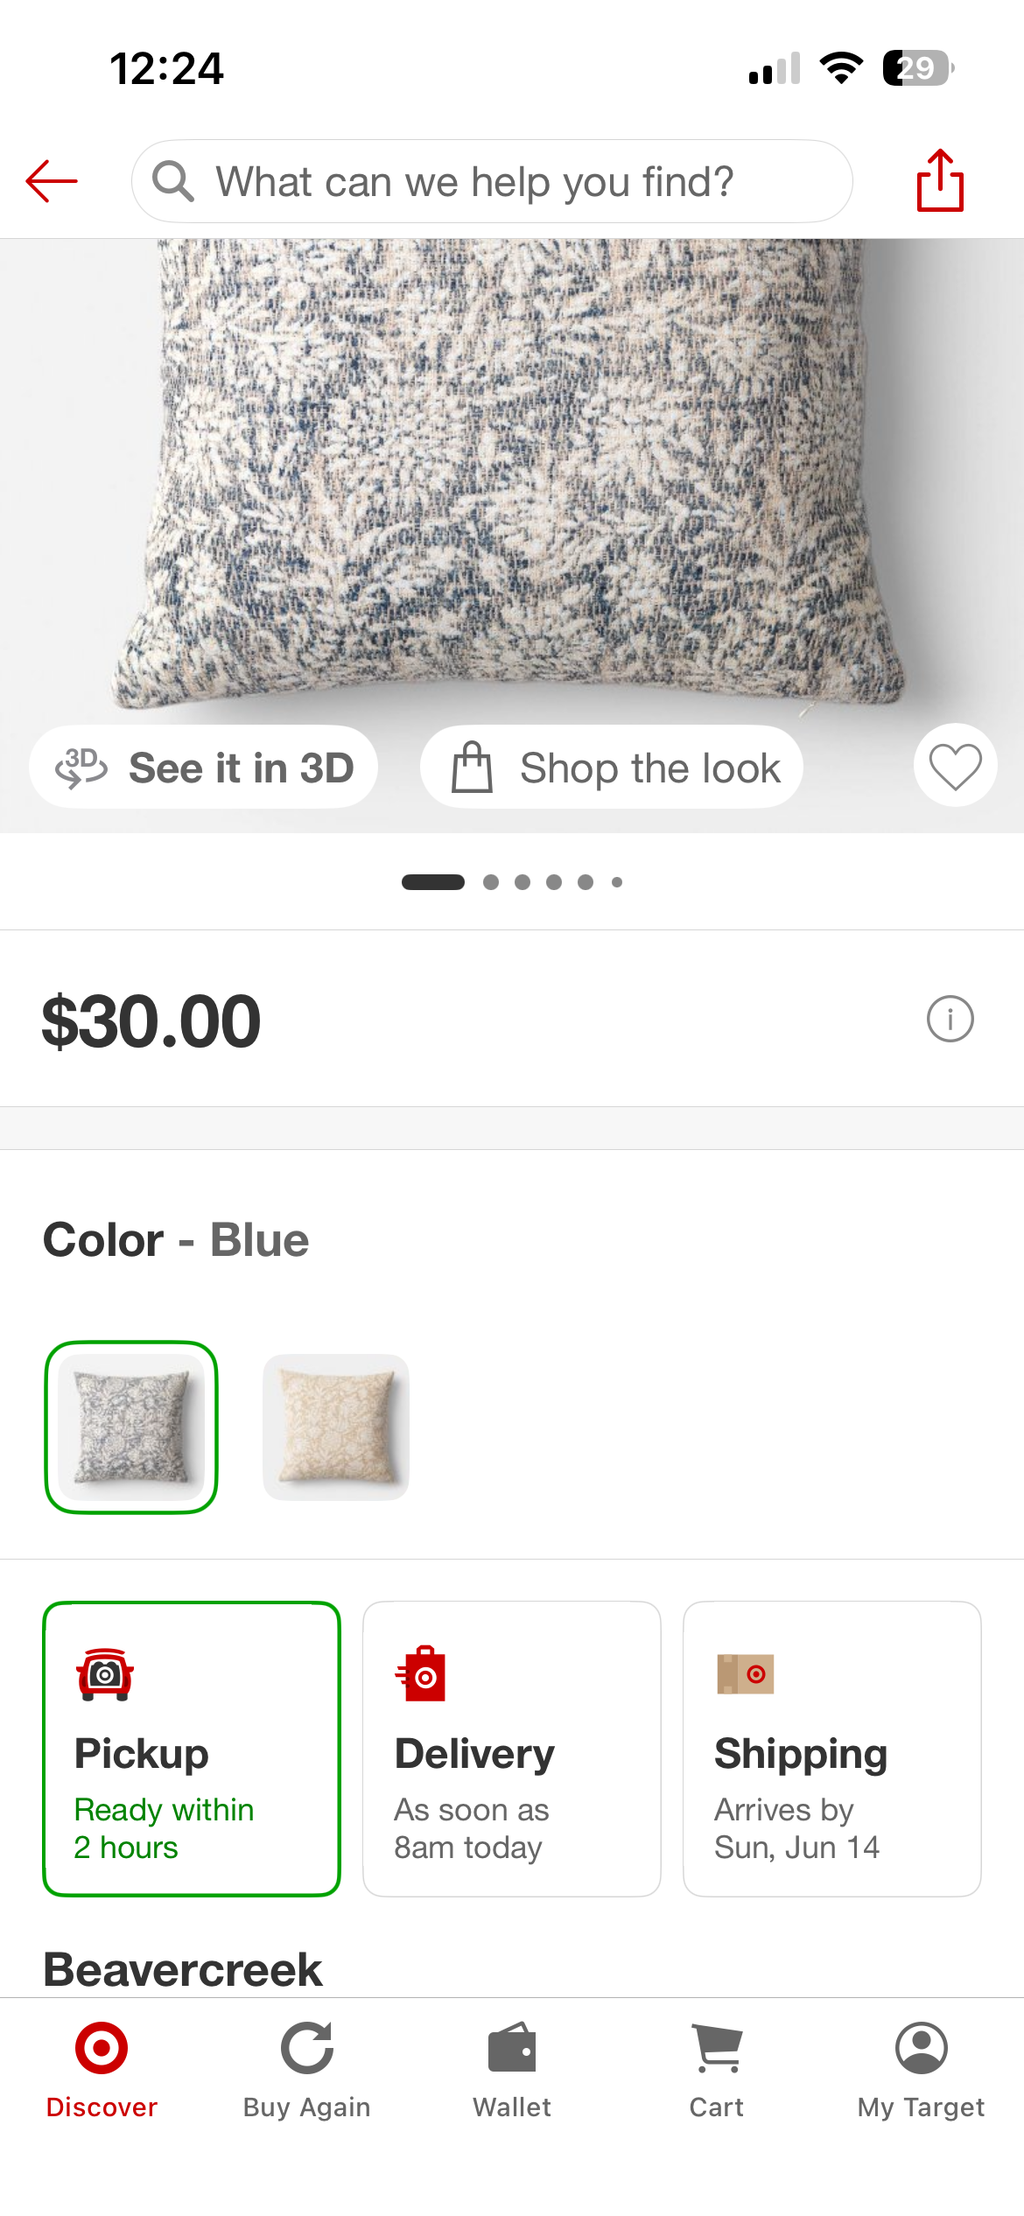1024x2216 pixels.
Task: Tap Shop the look button
Action: point(612,767)
